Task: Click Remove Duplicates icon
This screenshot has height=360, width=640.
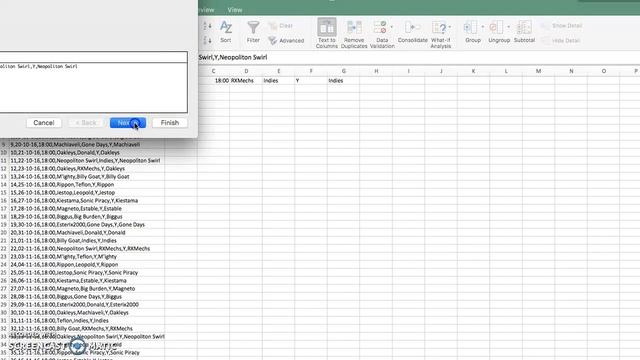Action: 354,34
